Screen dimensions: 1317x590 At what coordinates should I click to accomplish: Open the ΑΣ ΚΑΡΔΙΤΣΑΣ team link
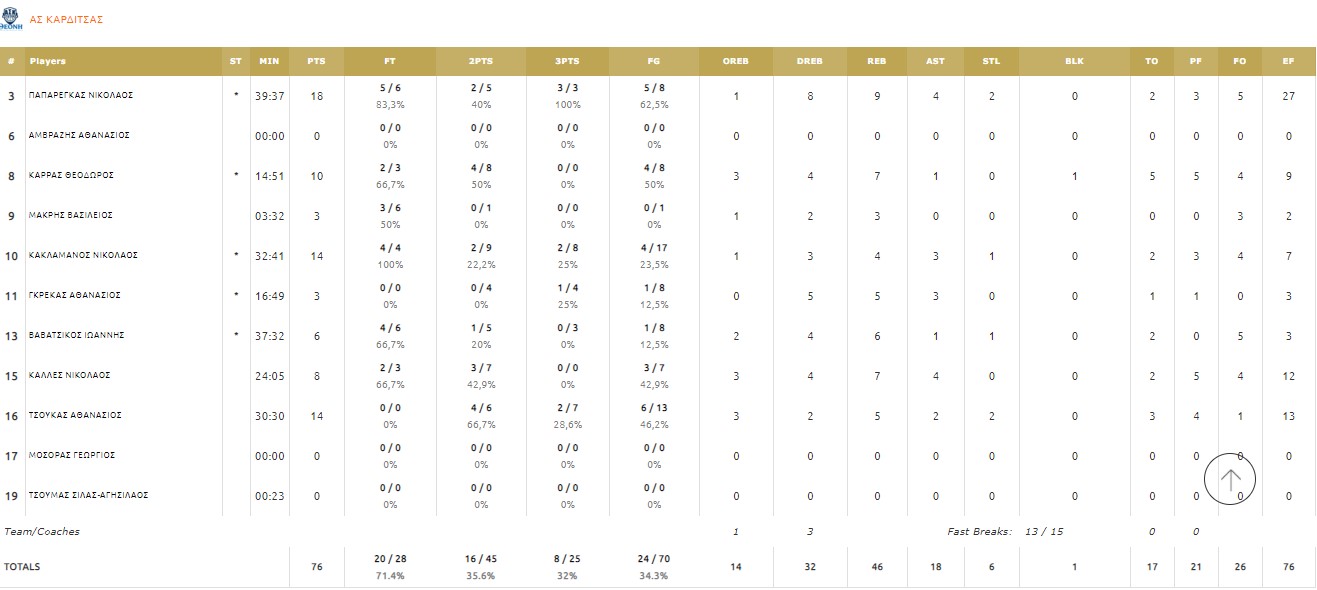[67, 20]
